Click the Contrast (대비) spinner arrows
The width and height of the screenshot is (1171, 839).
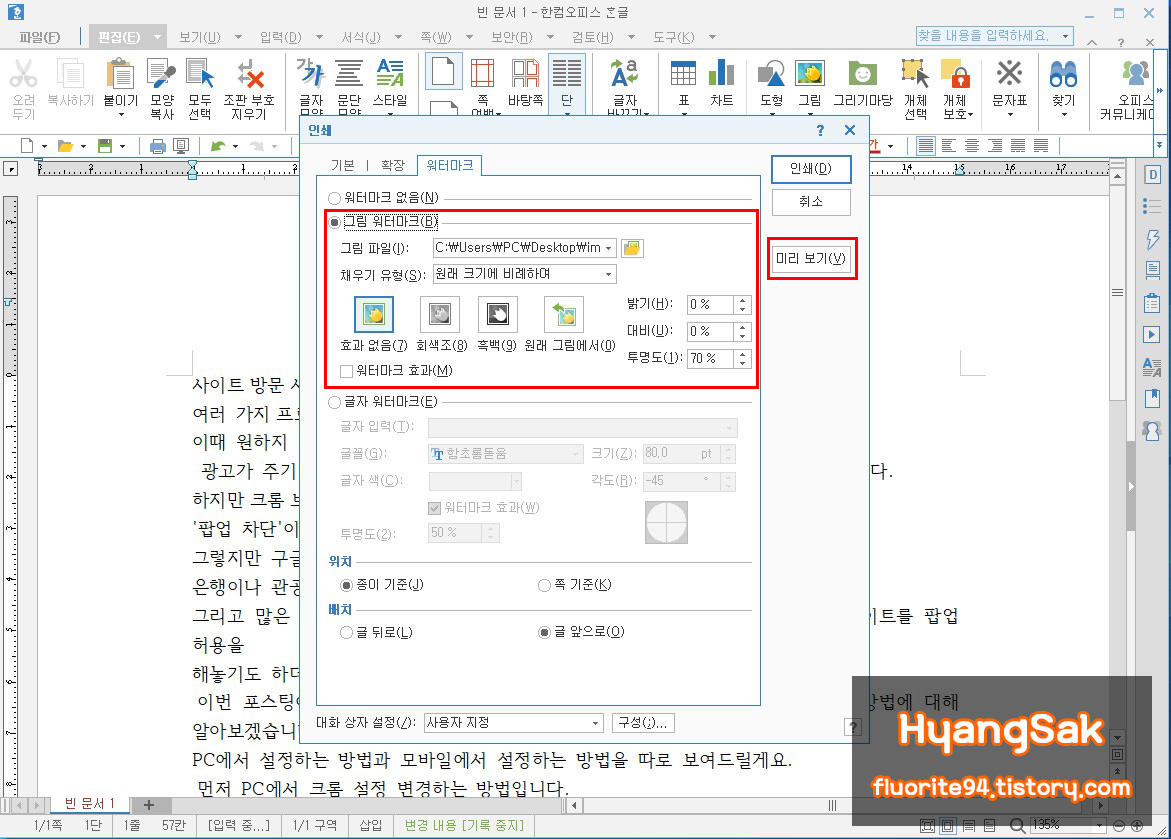tap(742, 332)
